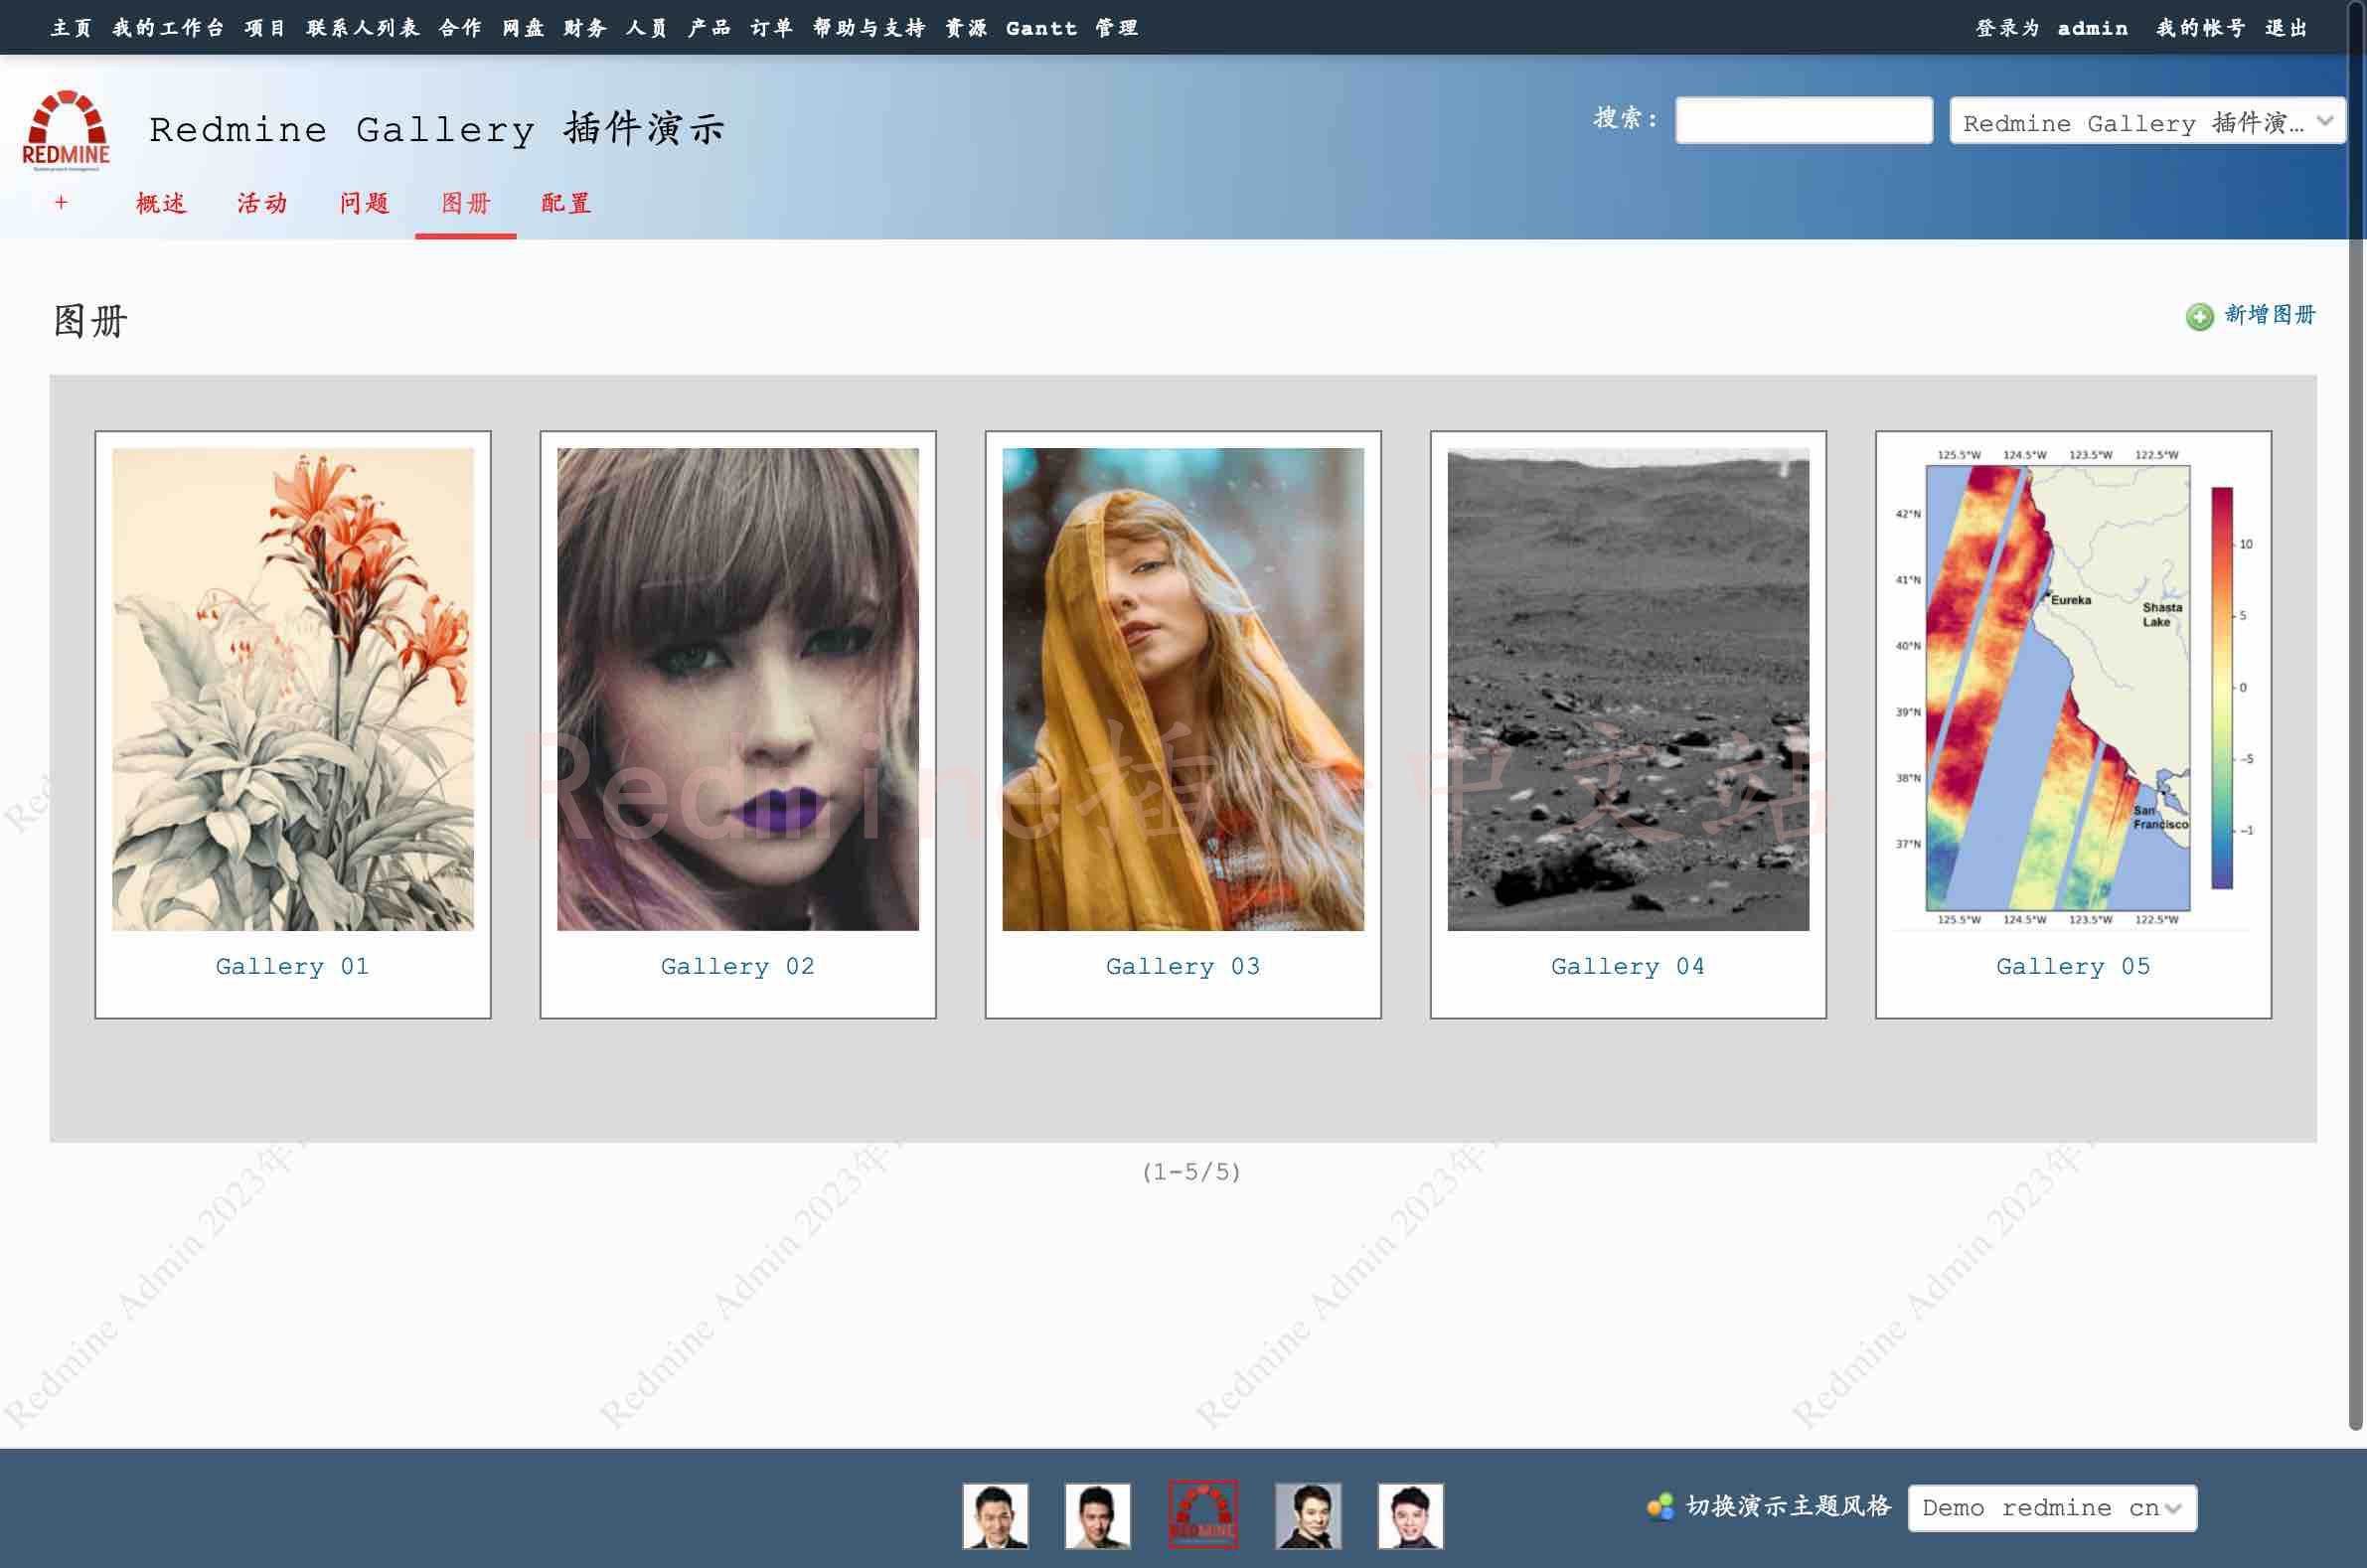Click the 图册 page heading
The height and width of the screenshot is (1568, 2367).
click(90, 321)
